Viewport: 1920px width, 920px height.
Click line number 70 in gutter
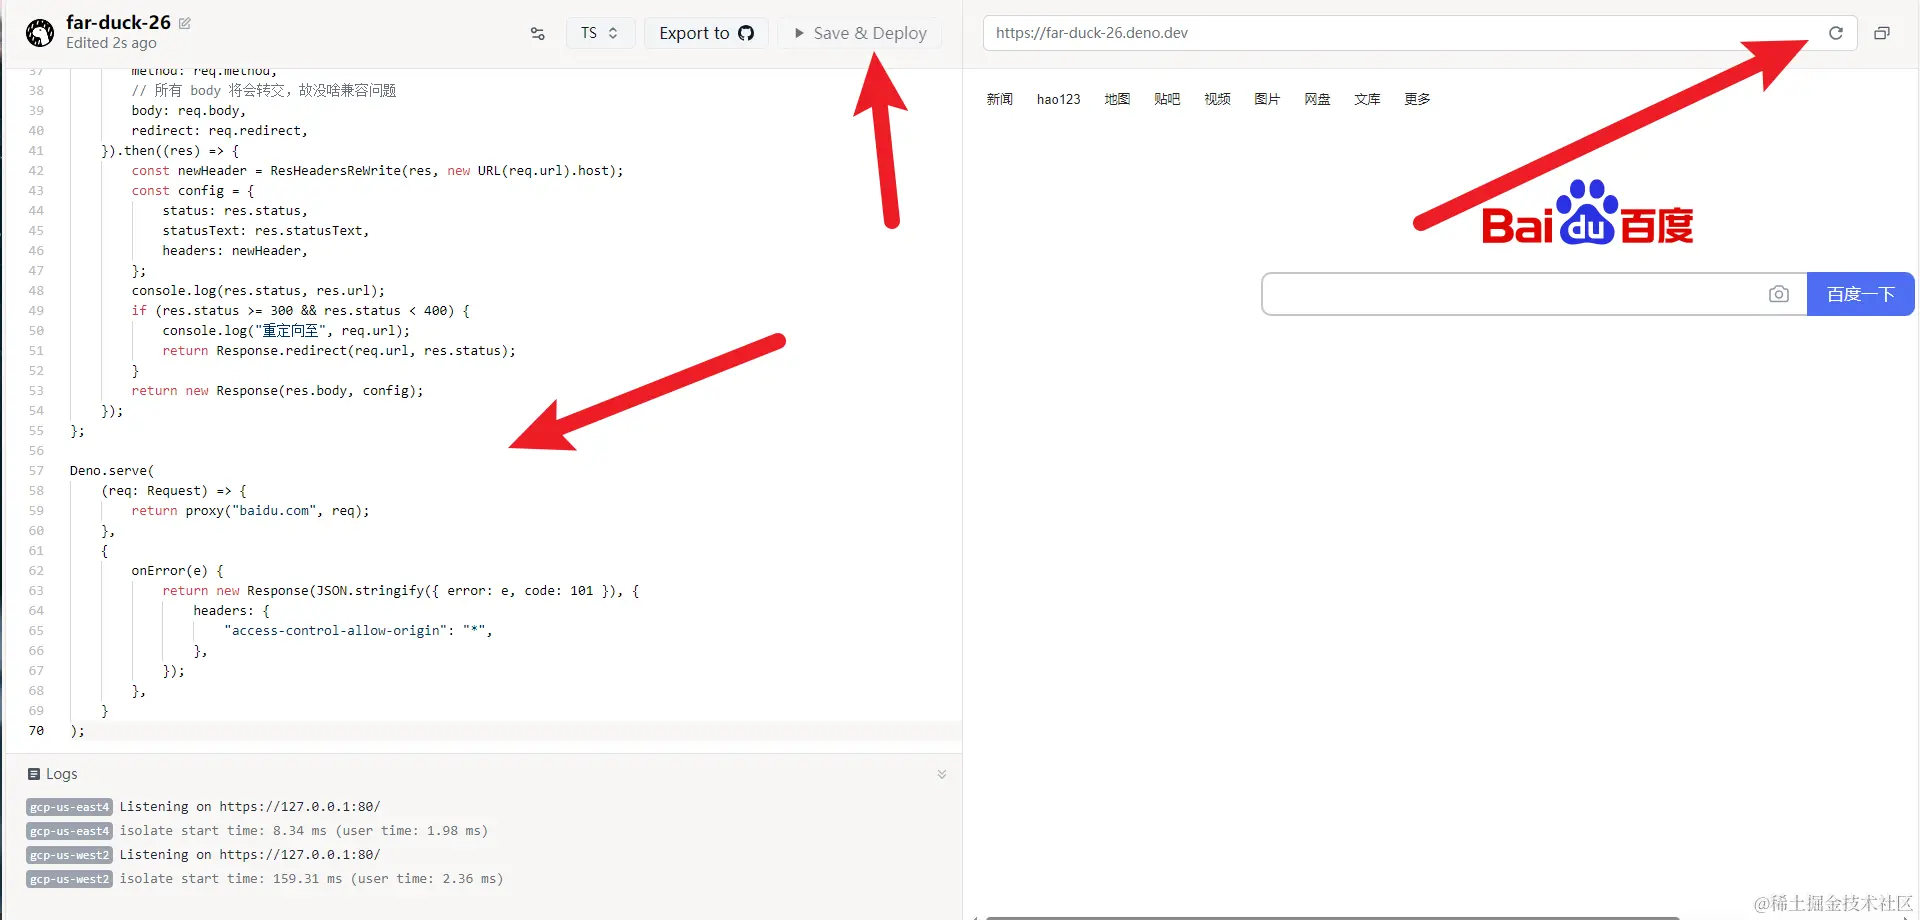[36, 731]
